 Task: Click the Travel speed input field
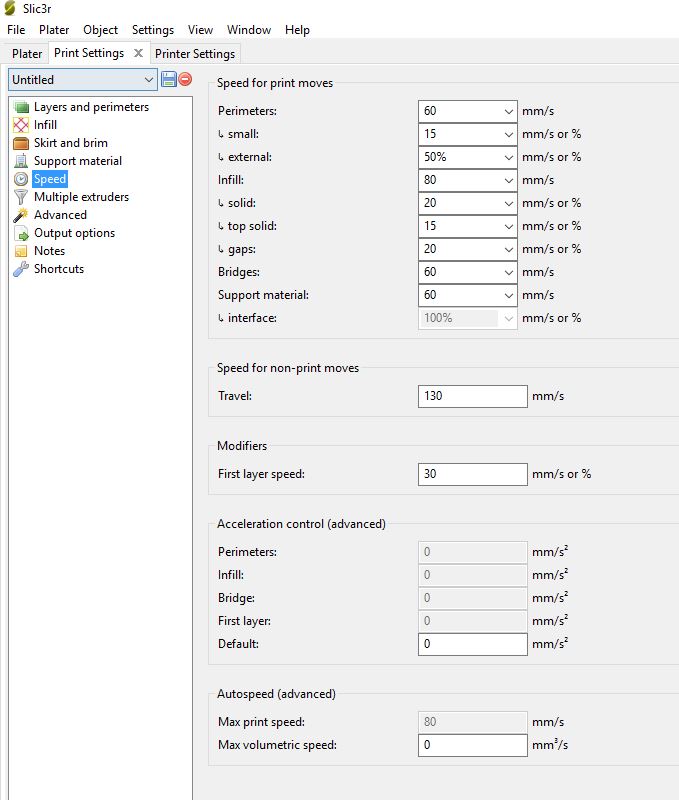tap(472, 396)
